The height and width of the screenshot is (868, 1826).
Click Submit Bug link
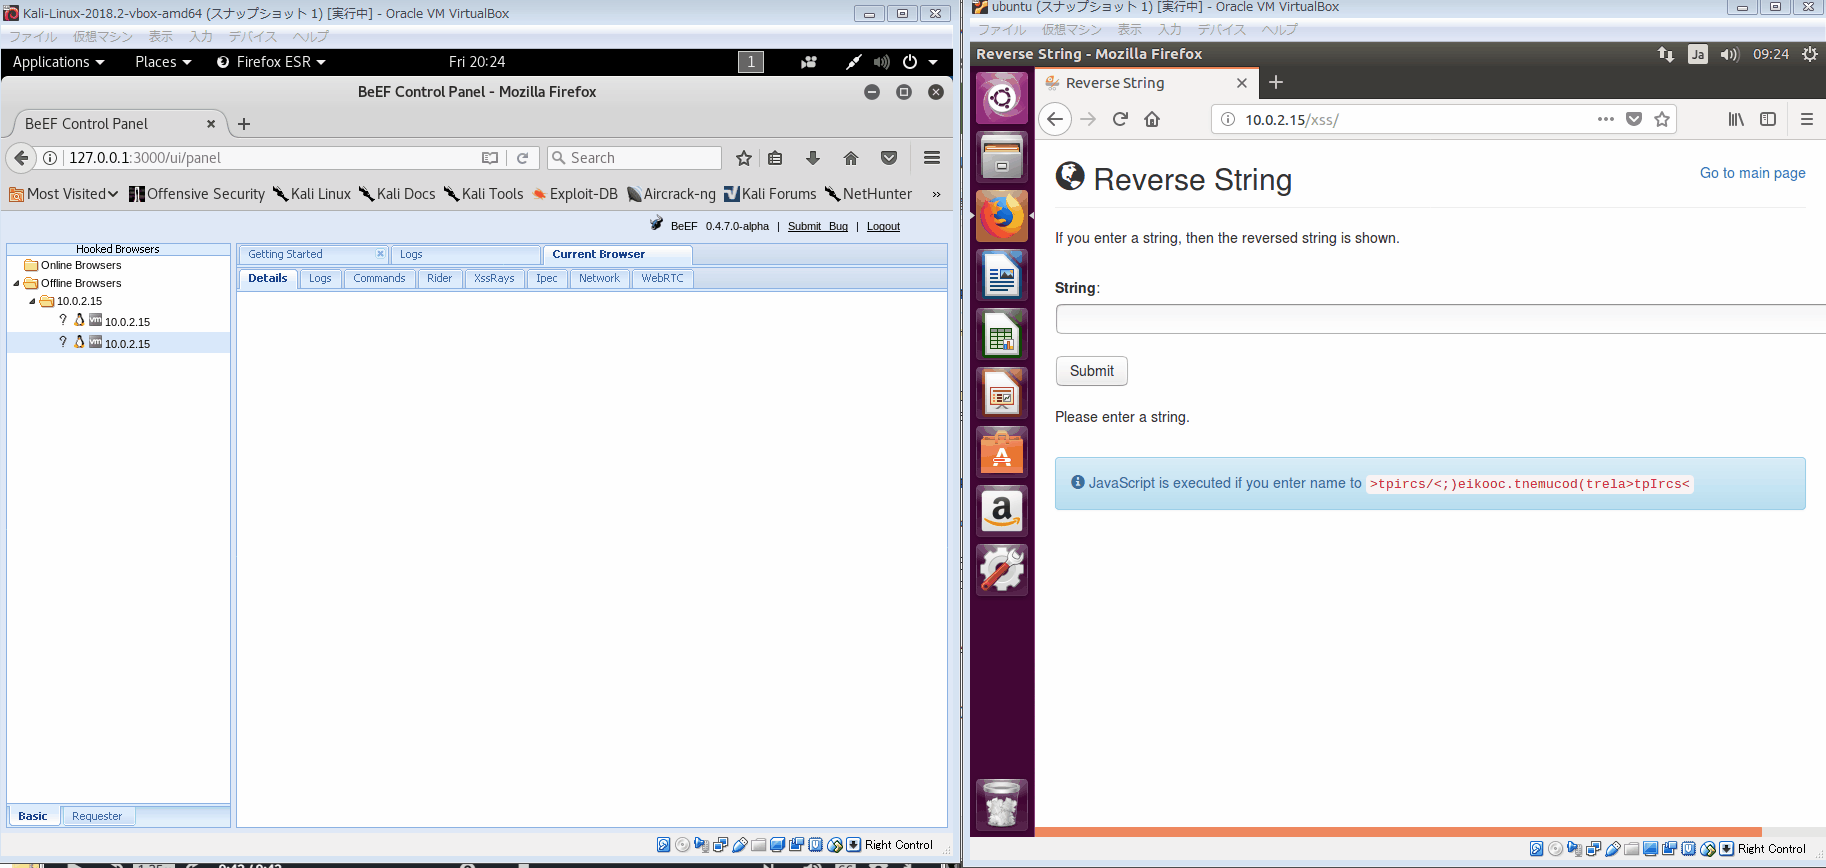pos(817,226)
